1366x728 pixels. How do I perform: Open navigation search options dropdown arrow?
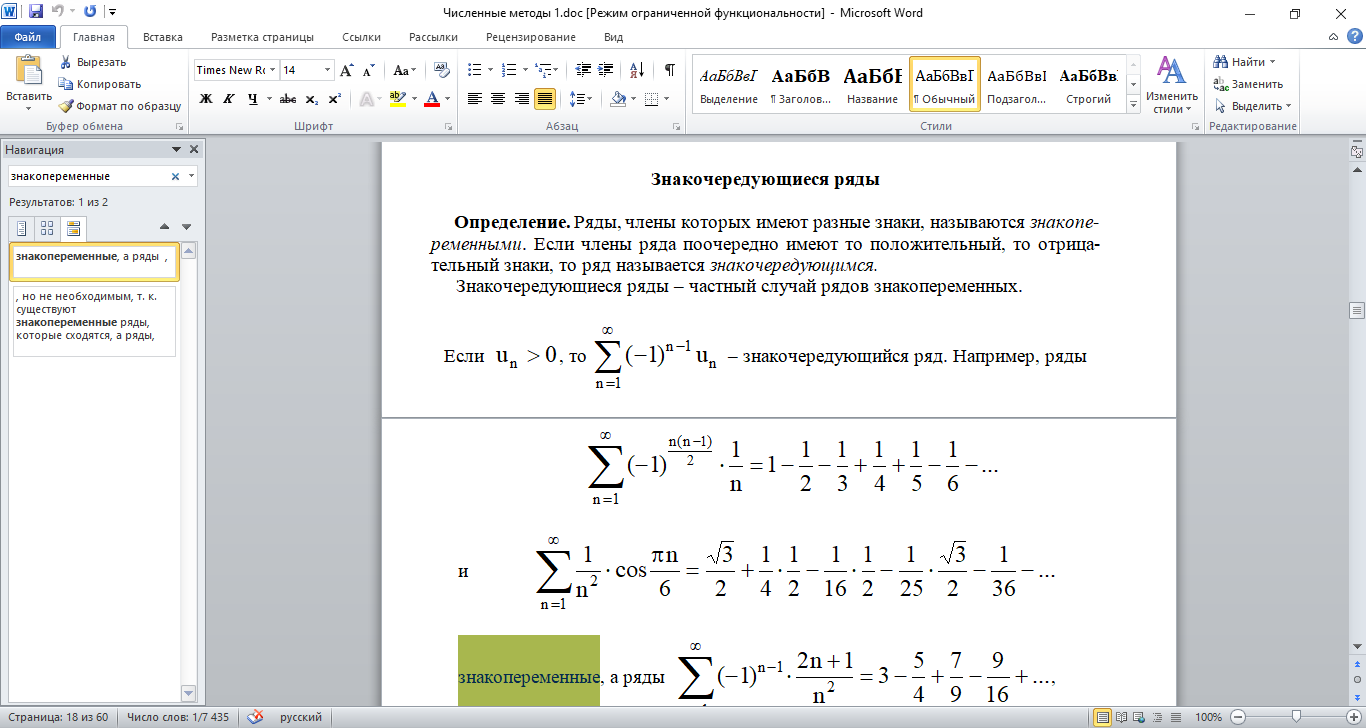tap(191, 176)
